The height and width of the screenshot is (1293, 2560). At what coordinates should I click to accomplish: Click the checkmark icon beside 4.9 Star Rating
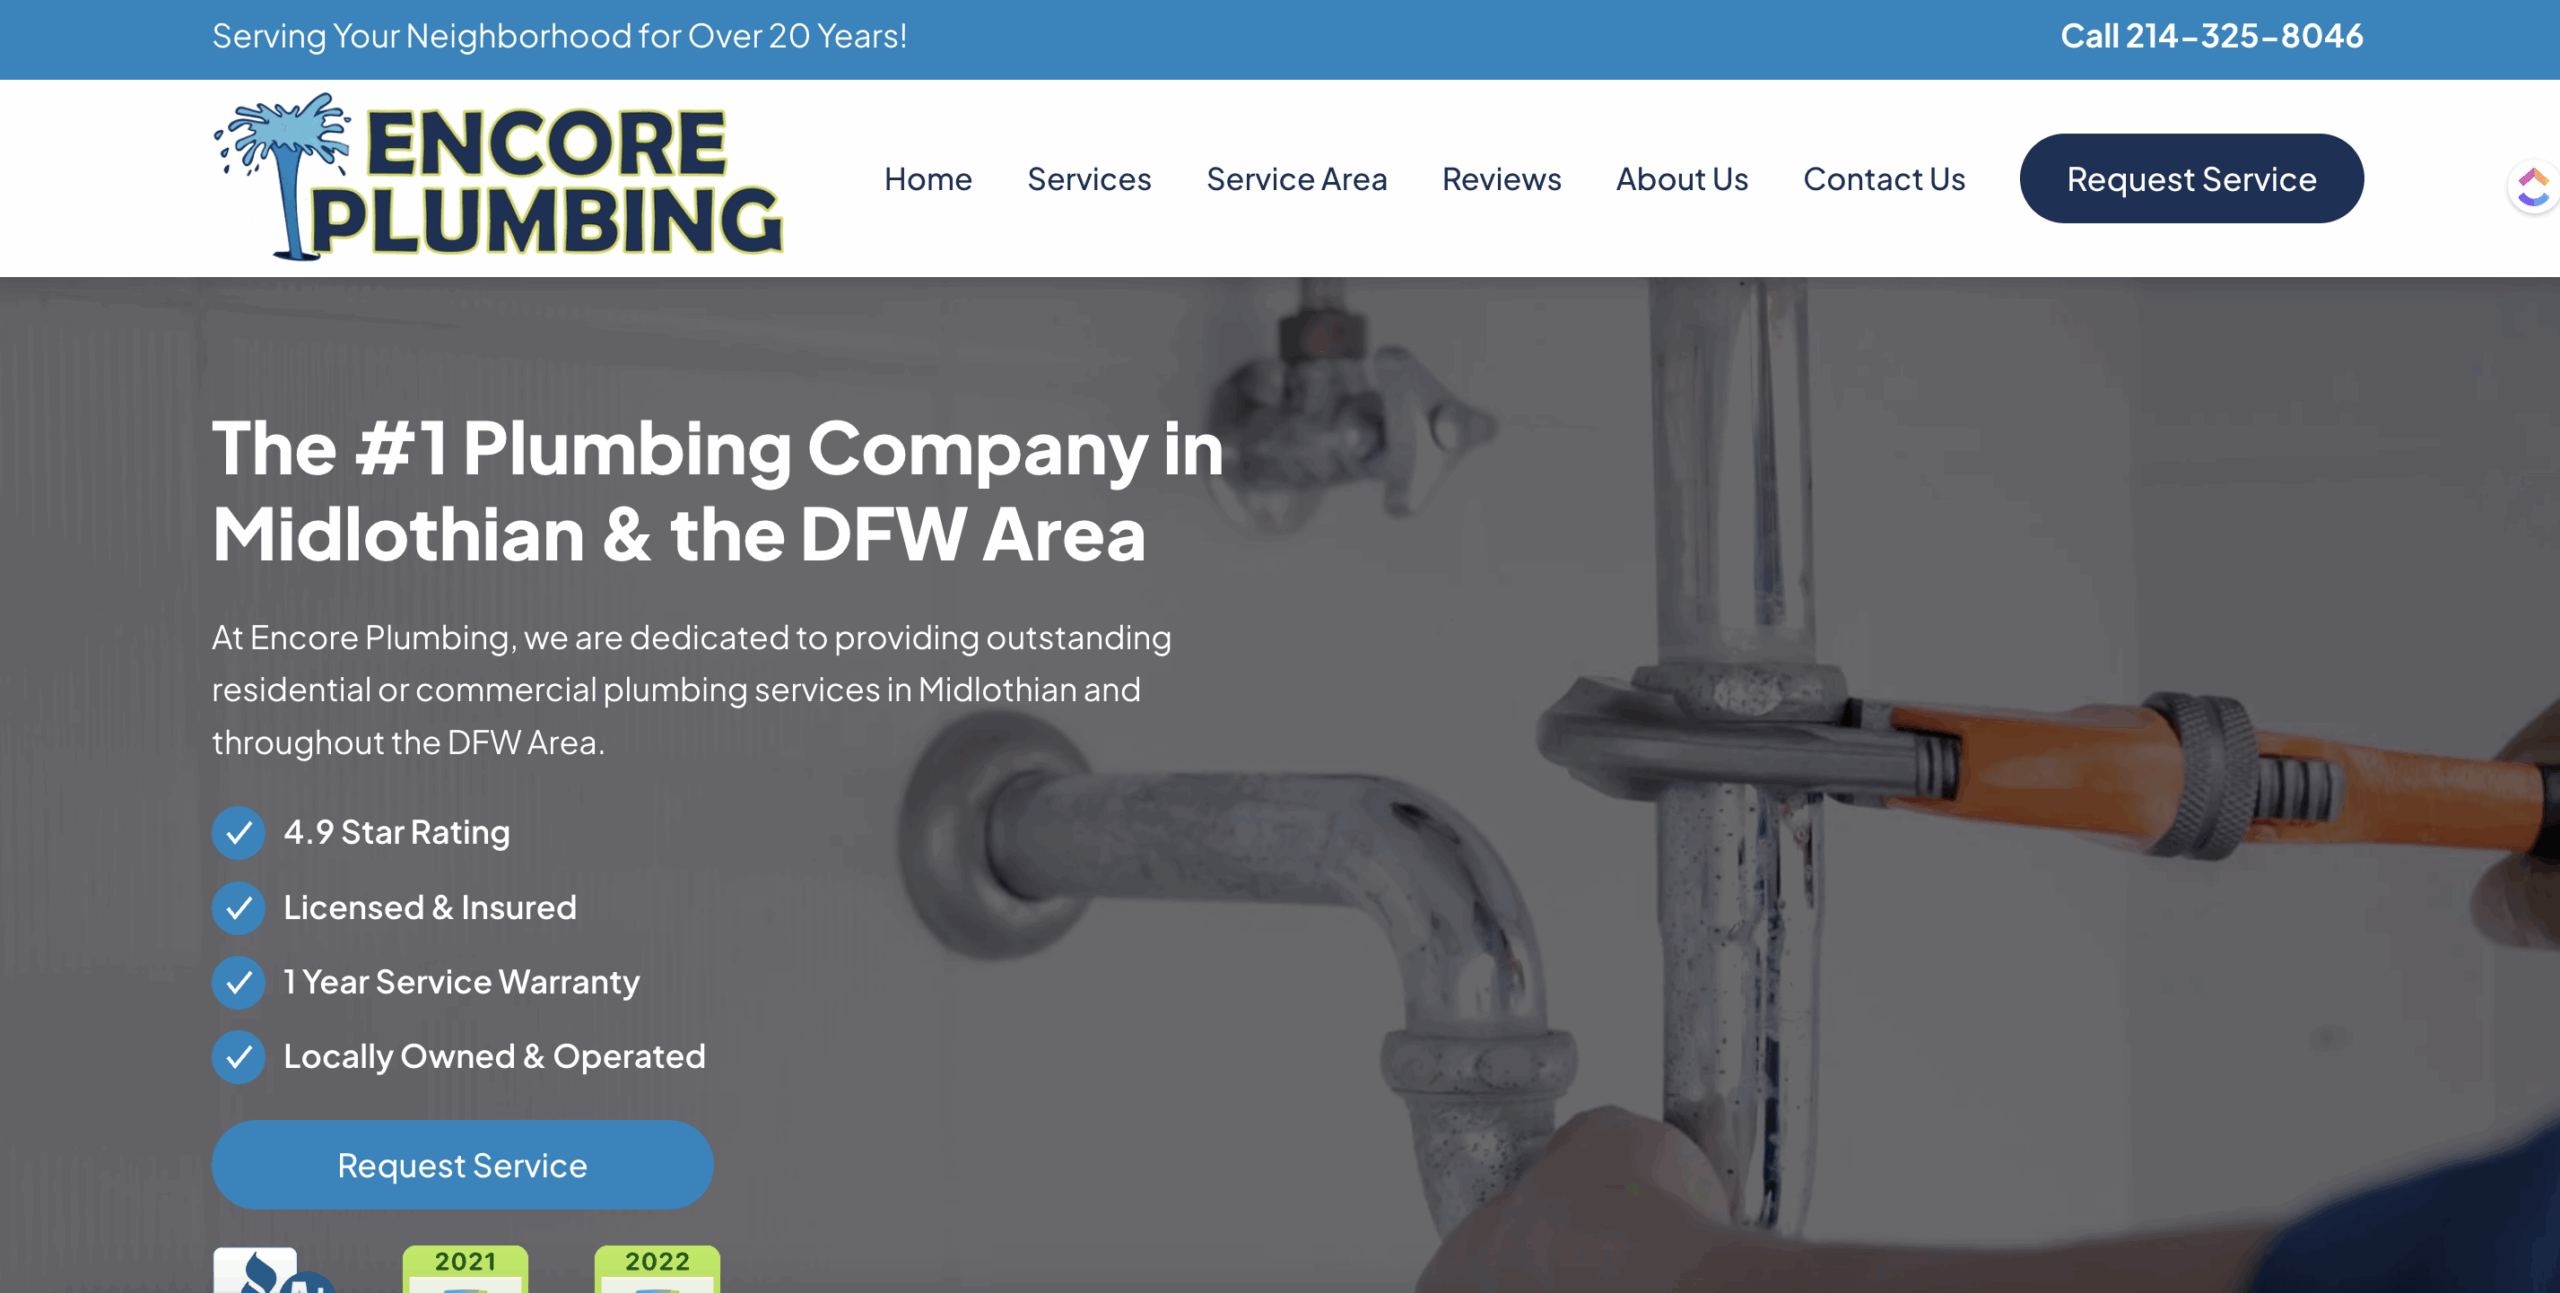click(238, 832)
